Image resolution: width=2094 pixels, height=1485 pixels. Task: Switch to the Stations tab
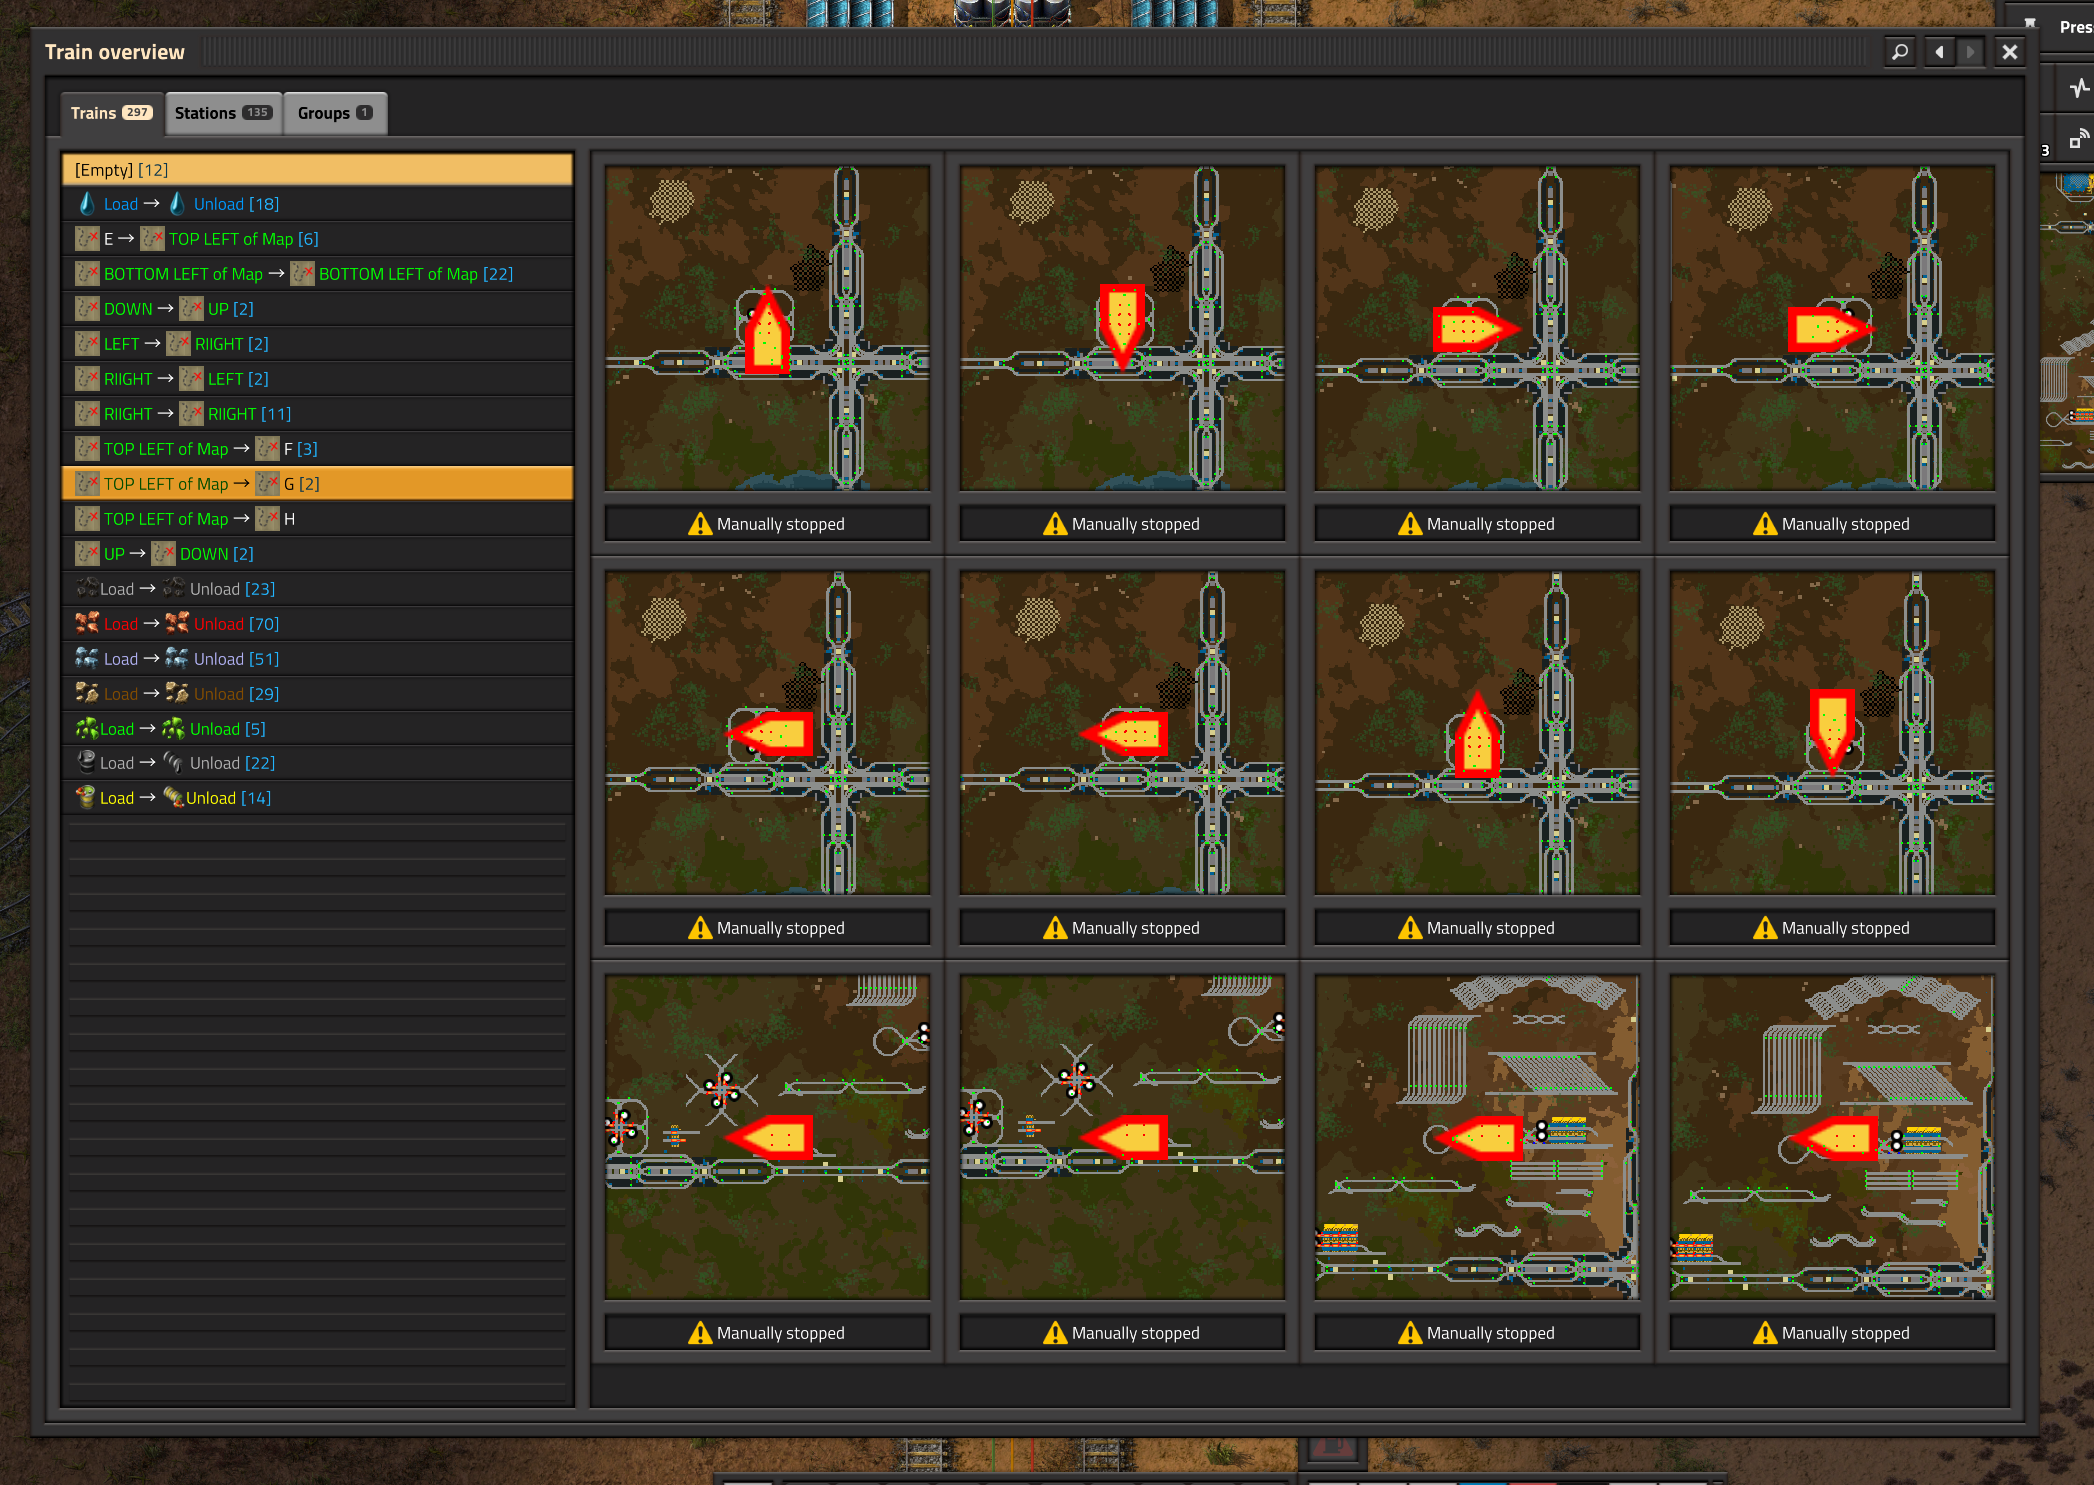(x=222, y=113)
